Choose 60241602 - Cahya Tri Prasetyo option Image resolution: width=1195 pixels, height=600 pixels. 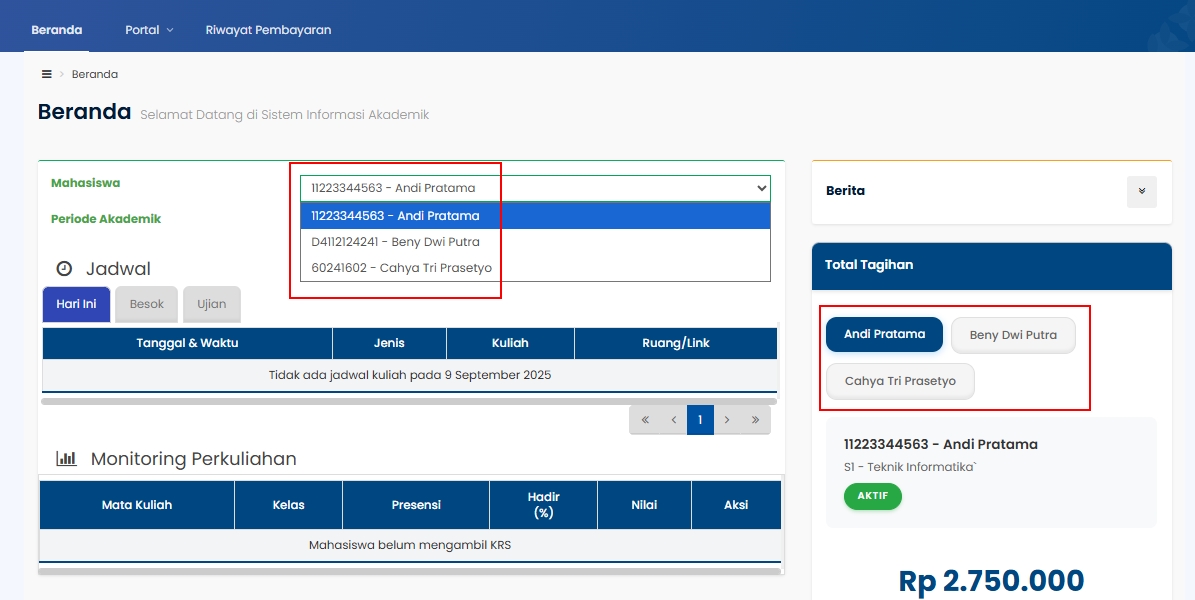point(401,268)
